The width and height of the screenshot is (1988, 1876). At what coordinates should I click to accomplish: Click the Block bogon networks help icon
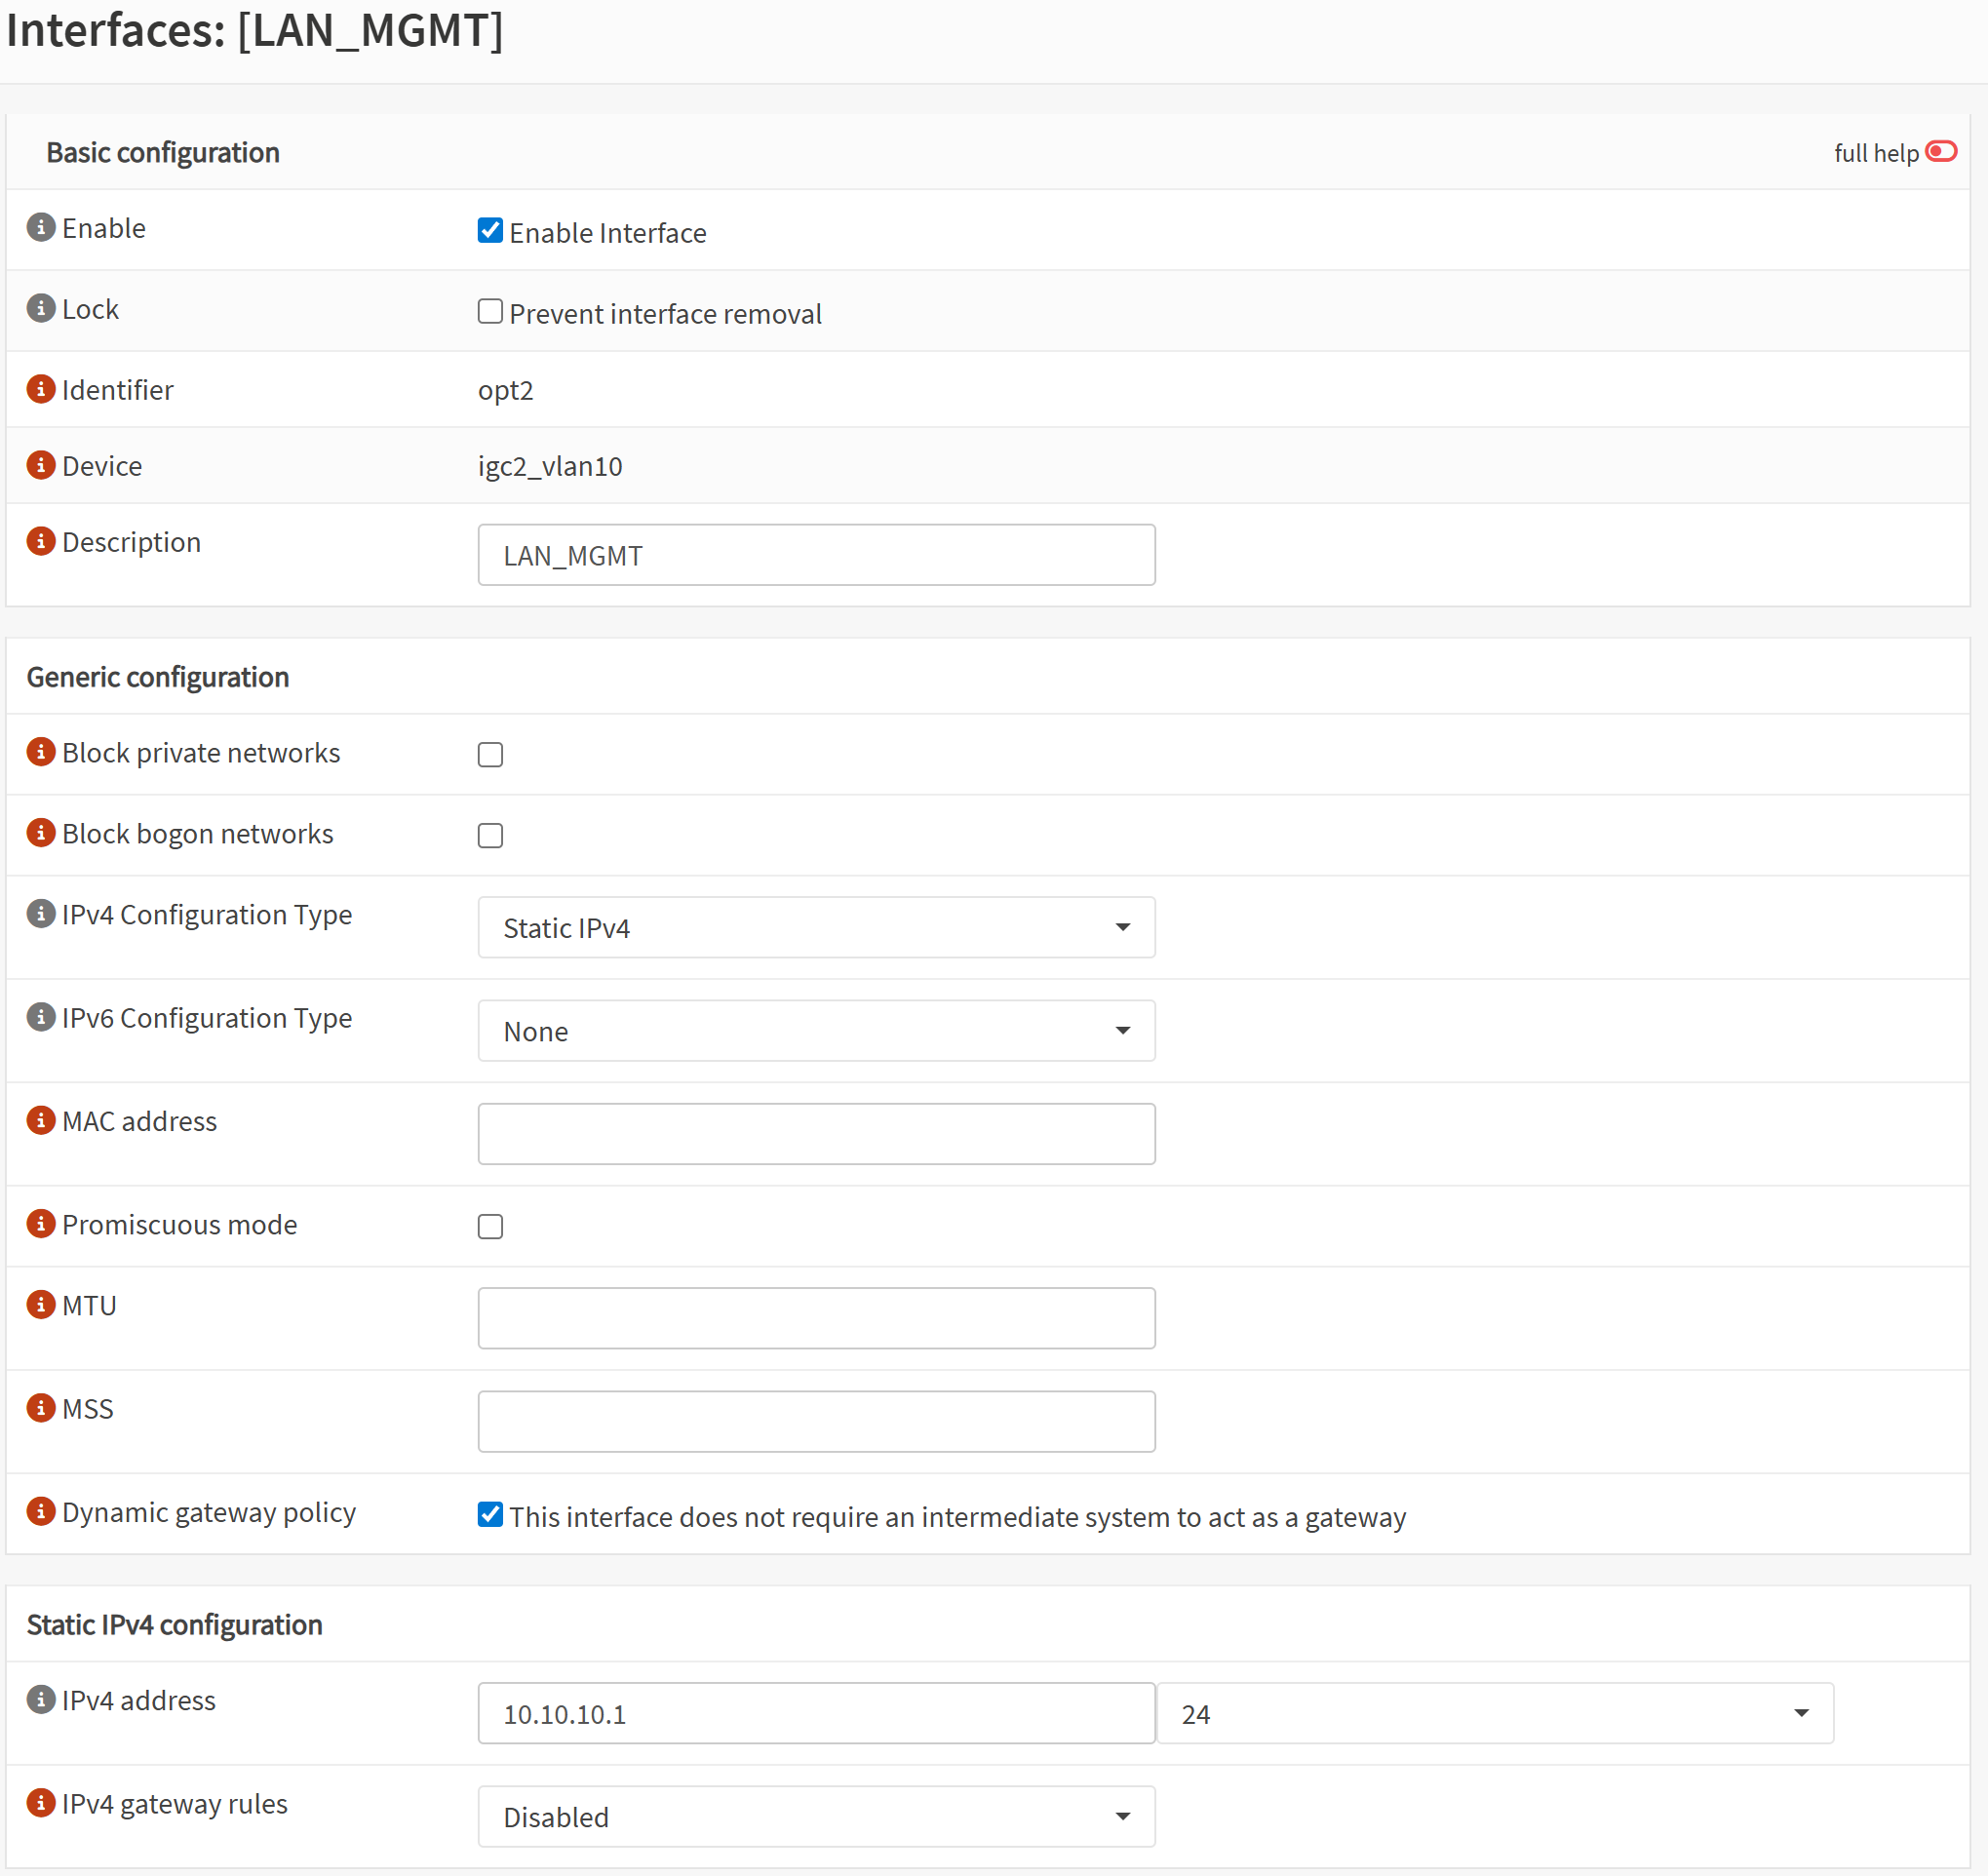pos(40,833)
